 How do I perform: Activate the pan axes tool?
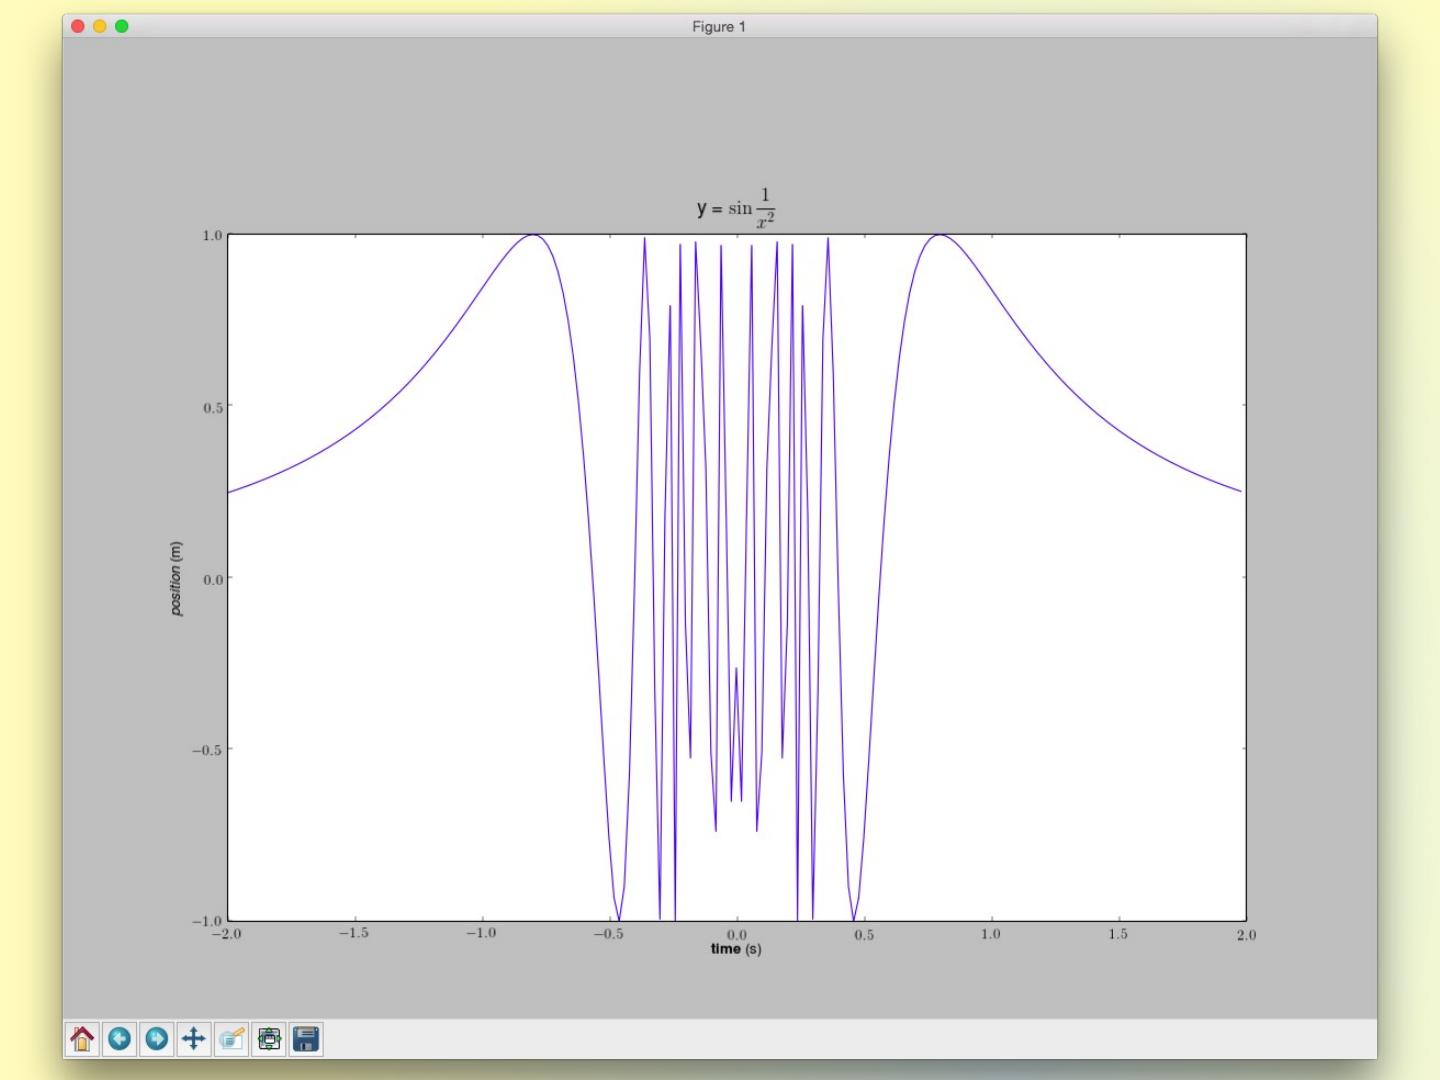click(x=194, y=1039)
